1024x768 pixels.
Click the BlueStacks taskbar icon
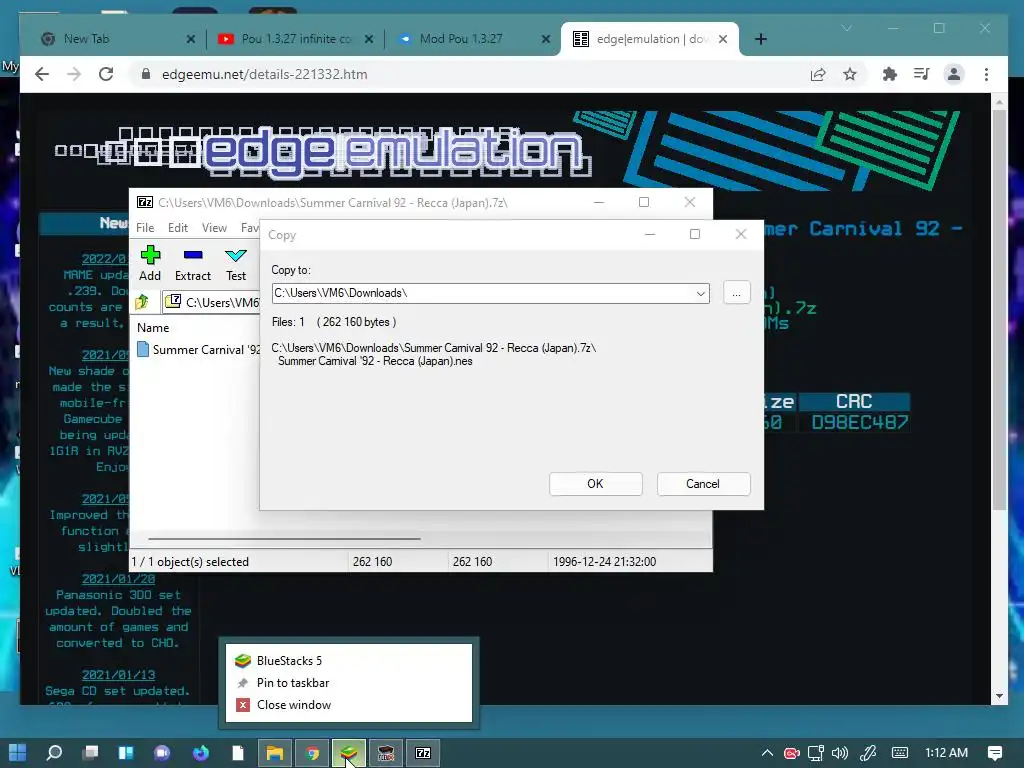pos(349,753)
